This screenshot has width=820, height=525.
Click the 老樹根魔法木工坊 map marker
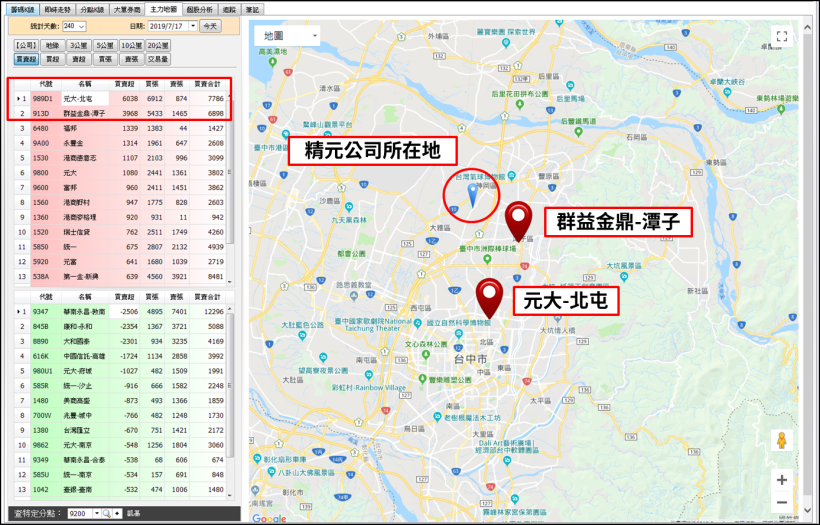(437, 417)
